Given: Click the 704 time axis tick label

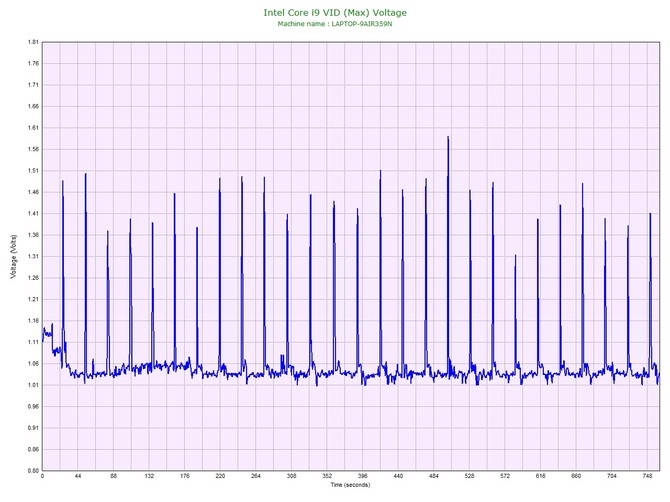Looking at the screenshot, I should (611, 476).
